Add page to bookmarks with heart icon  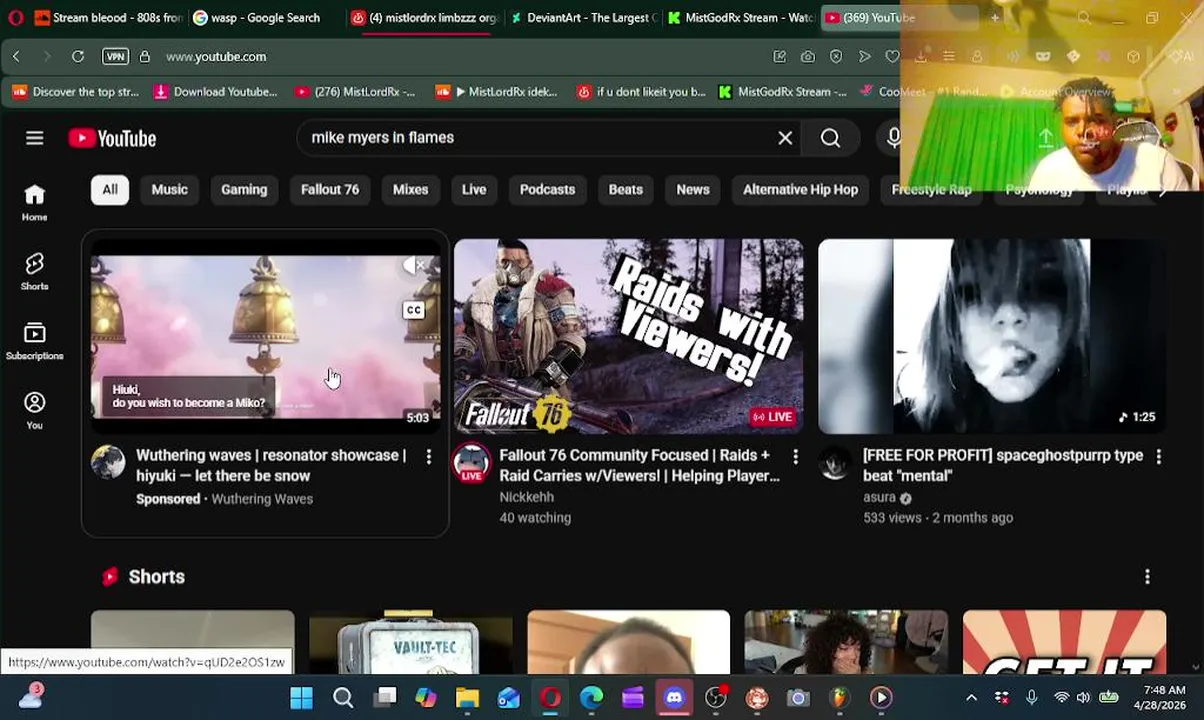[892, 57]
